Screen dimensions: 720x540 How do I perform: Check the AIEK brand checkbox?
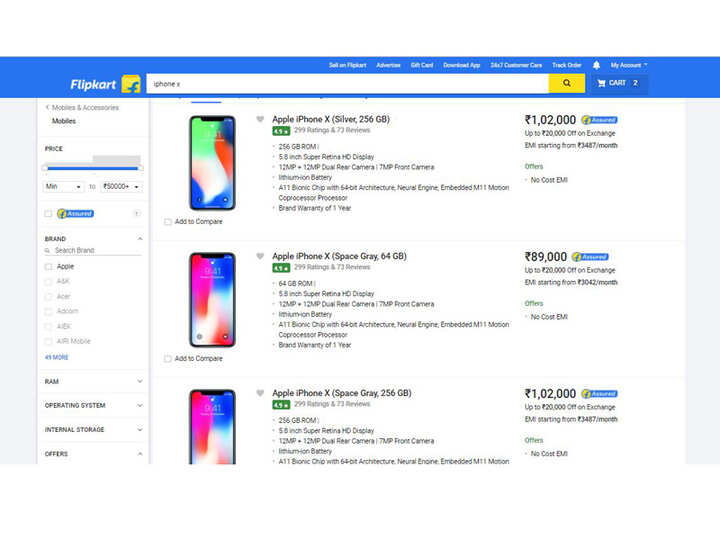coord(48,326)
